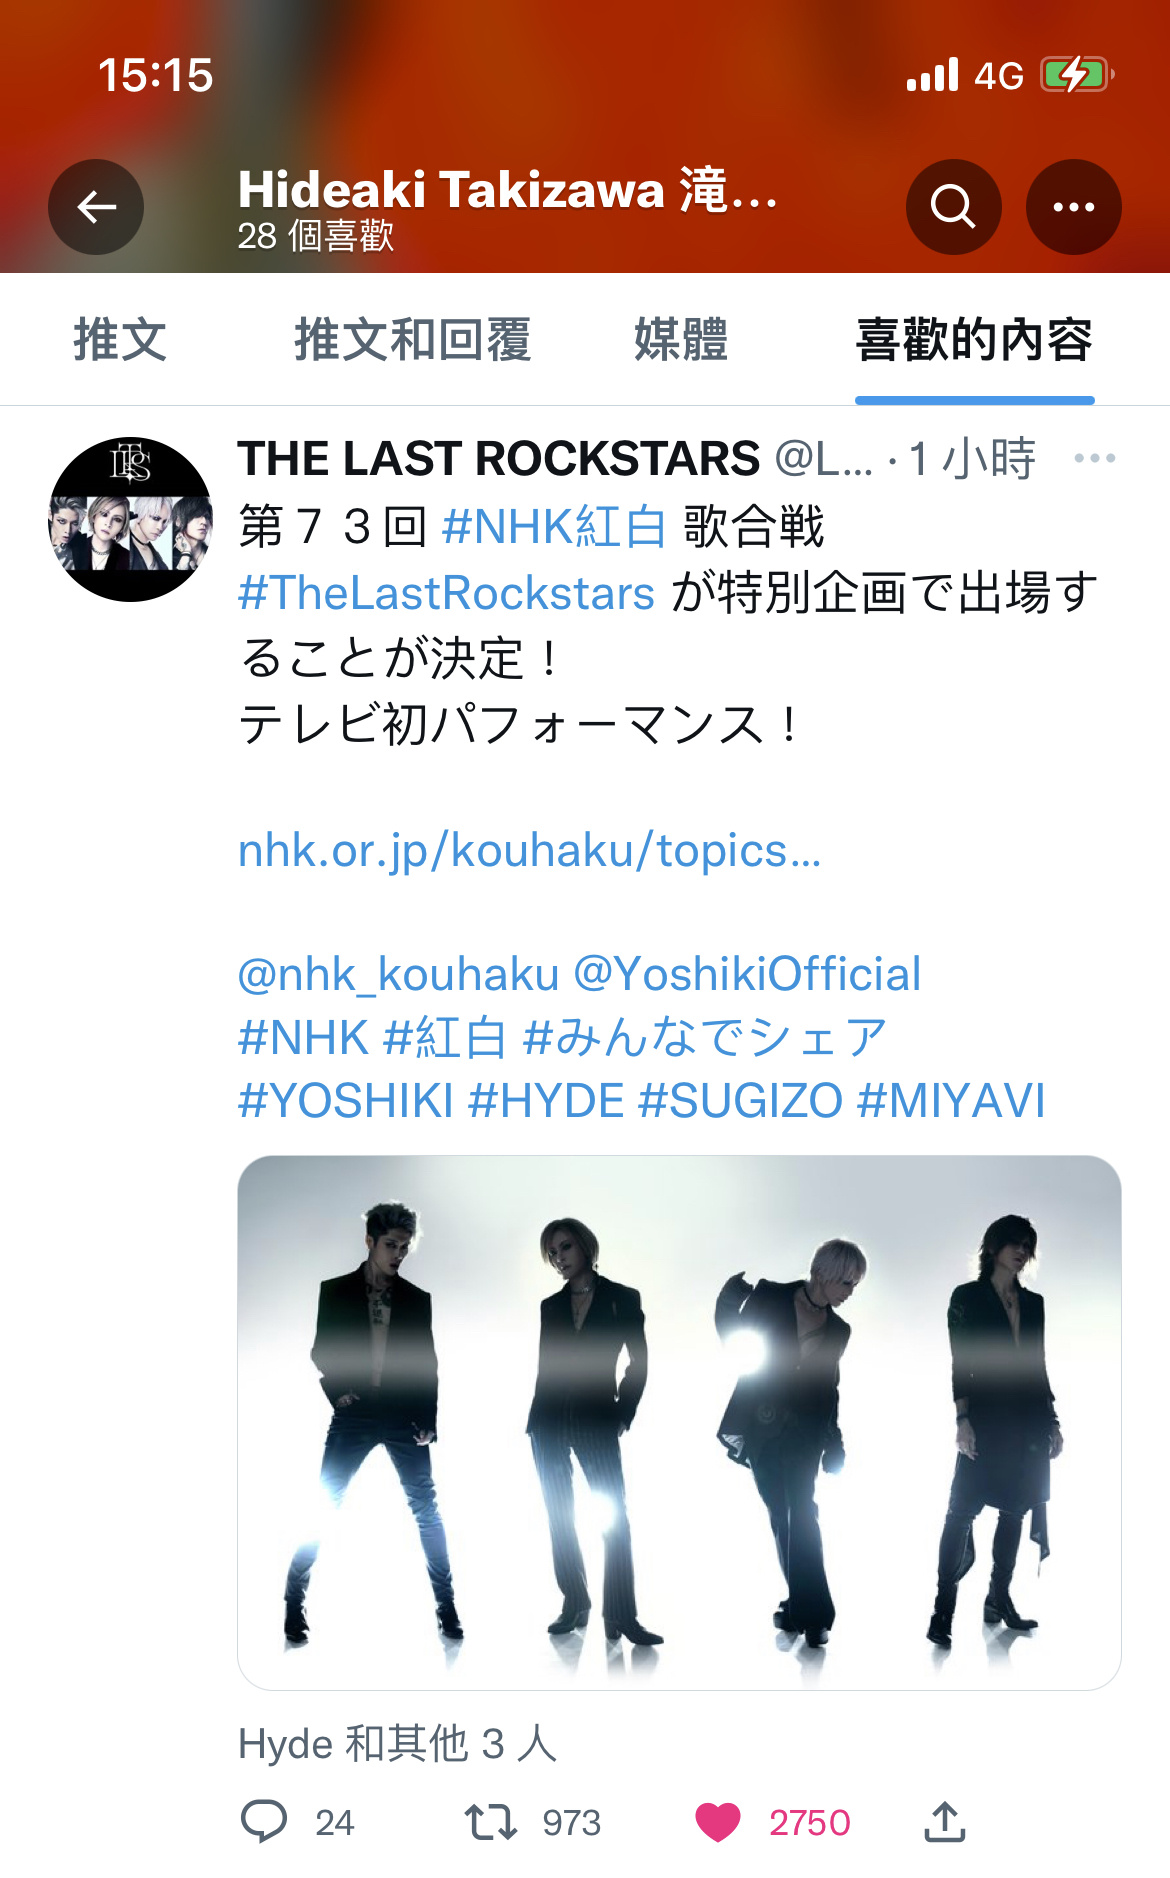Tap the share upload icon
This screenshot has width=1170, height=1878.
[945, 1822]
